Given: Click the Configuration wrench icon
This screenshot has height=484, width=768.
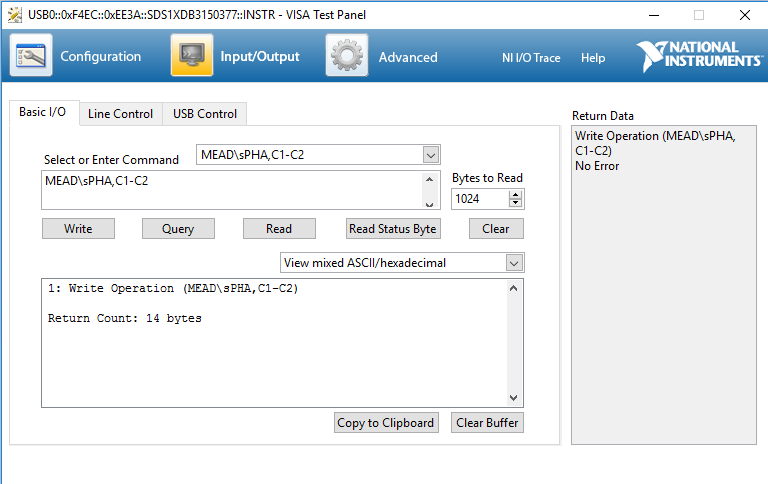Looking at the screenshot, I should pyautogui.click(x=31, y=56).
